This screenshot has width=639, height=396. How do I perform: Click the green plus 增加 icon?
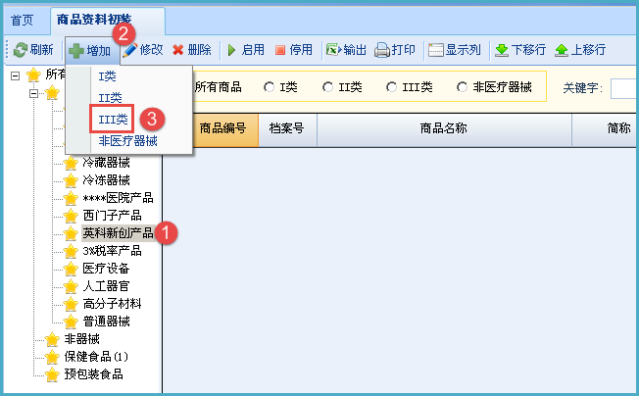76,51
